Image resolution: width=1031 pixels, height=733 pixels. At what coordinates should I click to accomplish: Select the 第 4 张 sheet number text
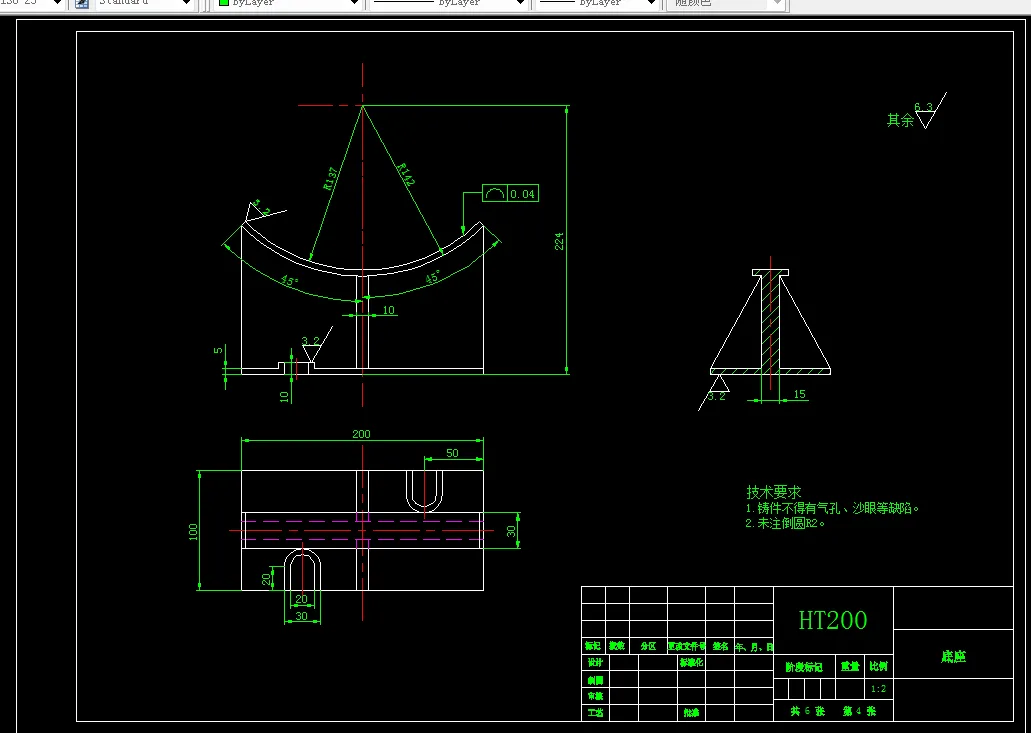tap(859, 711)
